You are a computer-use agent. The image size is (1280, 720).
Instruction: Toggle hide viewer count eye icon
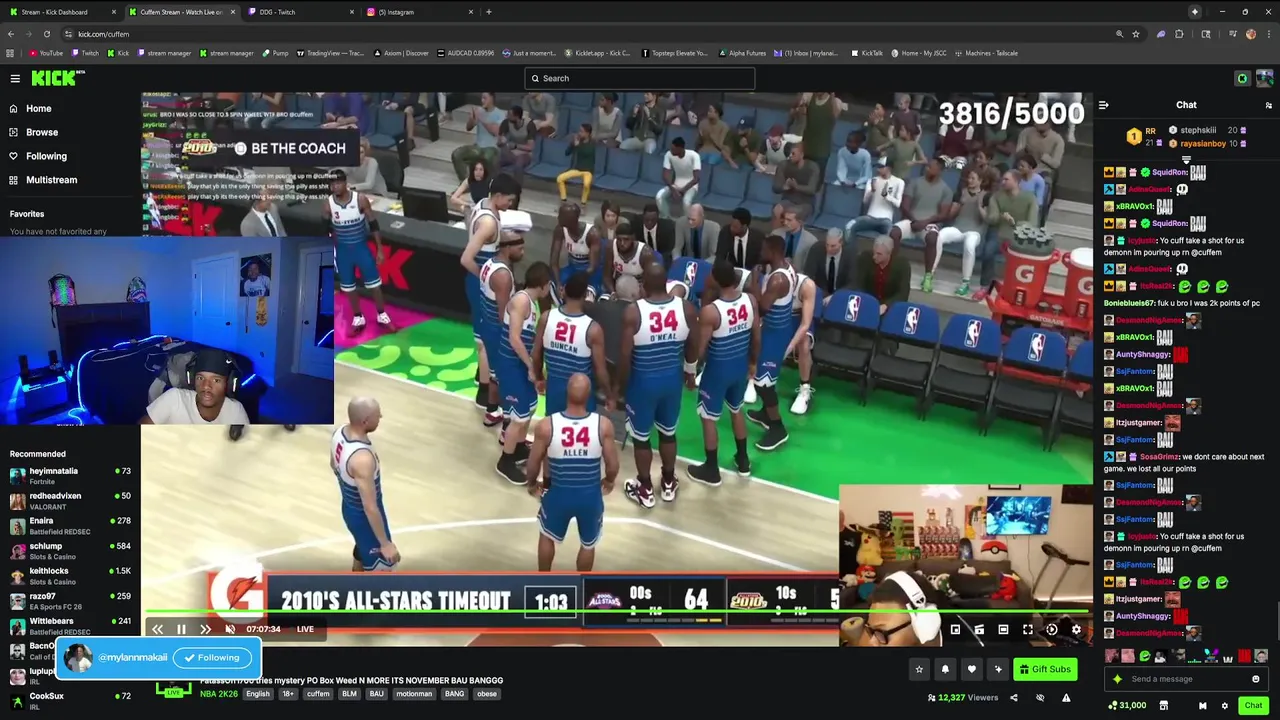coord(1040,698)
